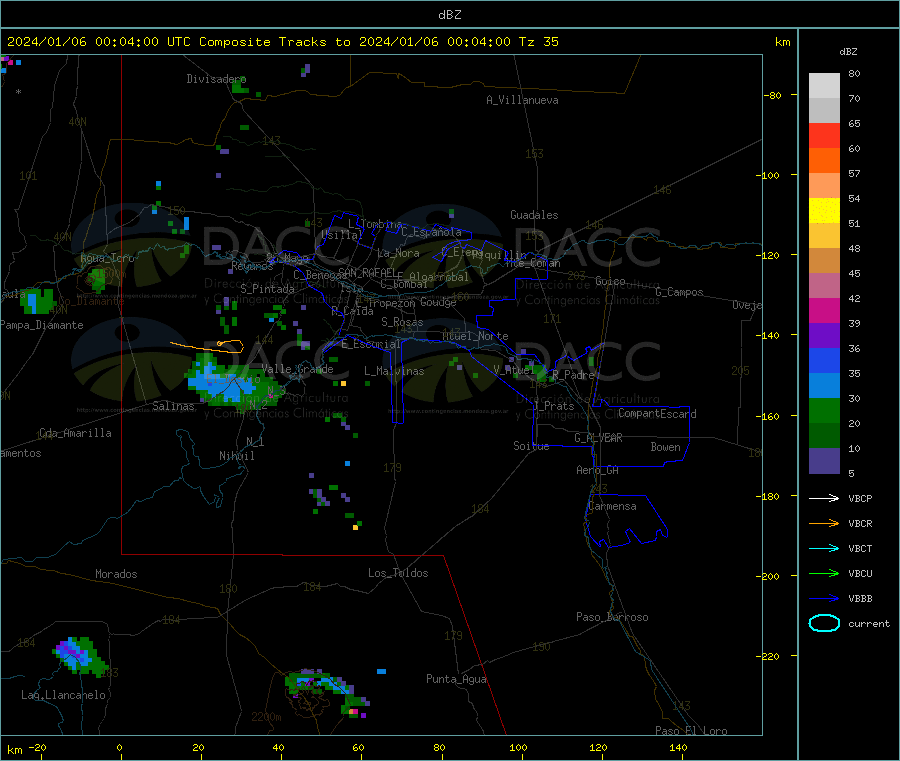Select the red 60-65 dBZ swatch
Image resolution: width=900 pixels, height=761 pixels.
point(824,135)
